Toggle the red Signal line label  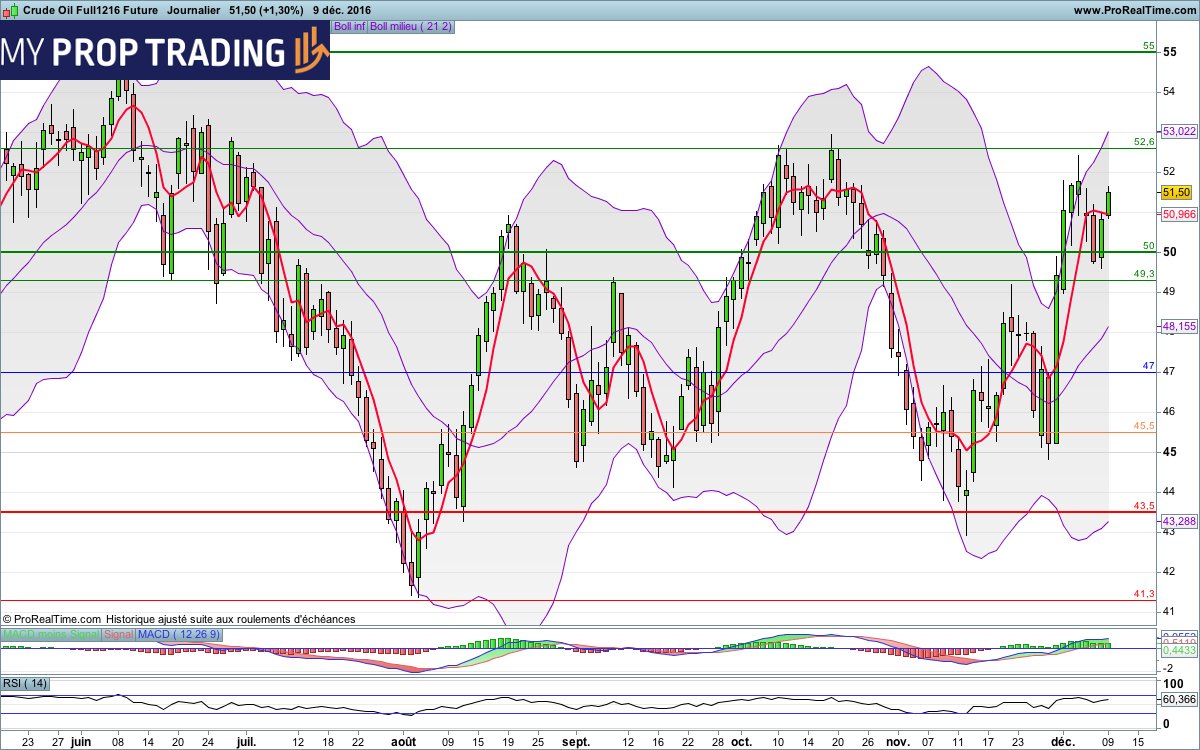pyautogui.click(x=118, y=635)
